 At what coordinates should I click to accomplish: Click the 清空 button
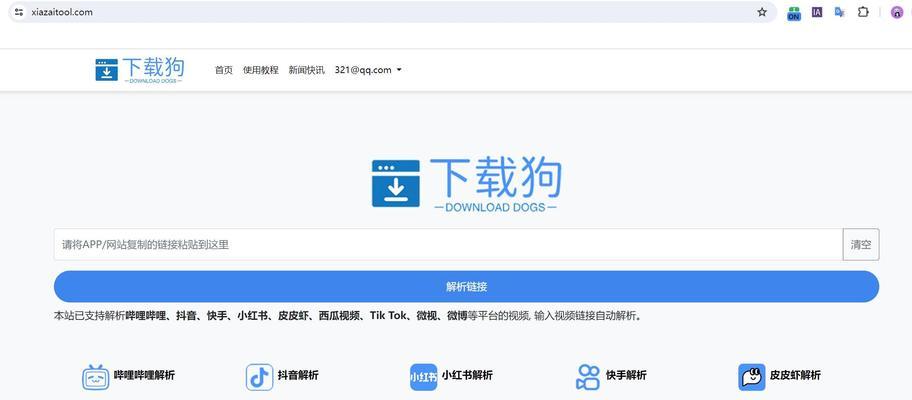(861, 245)
